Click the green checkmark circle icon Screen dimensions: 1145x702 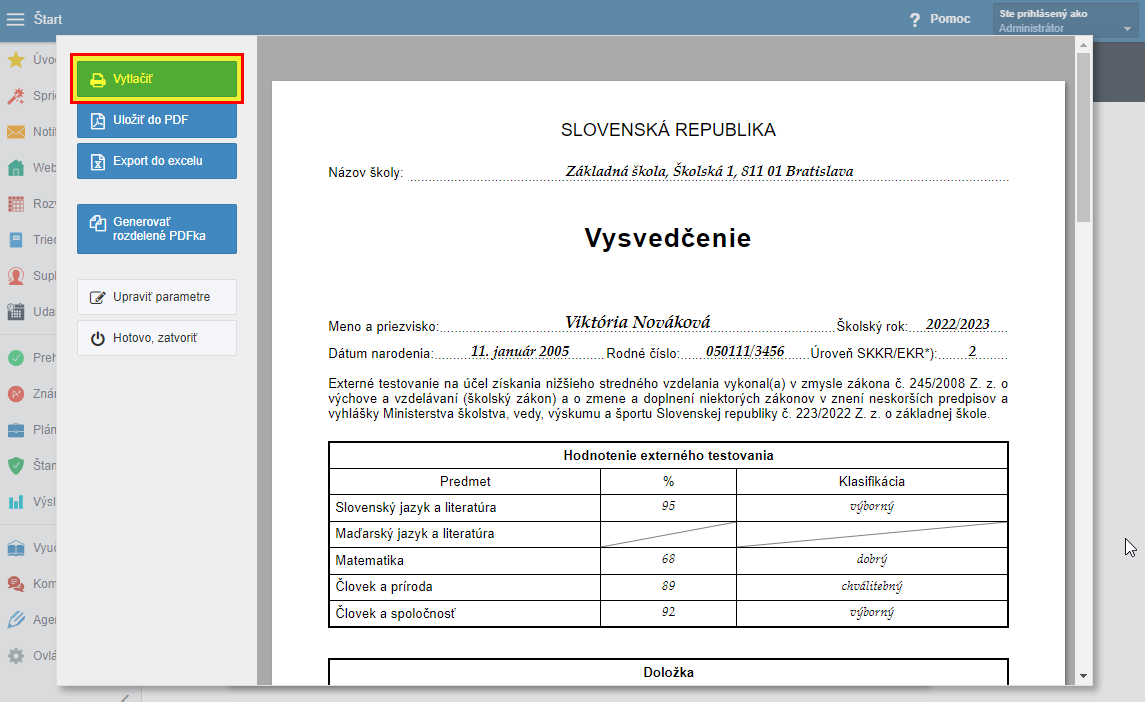(15, 358)
